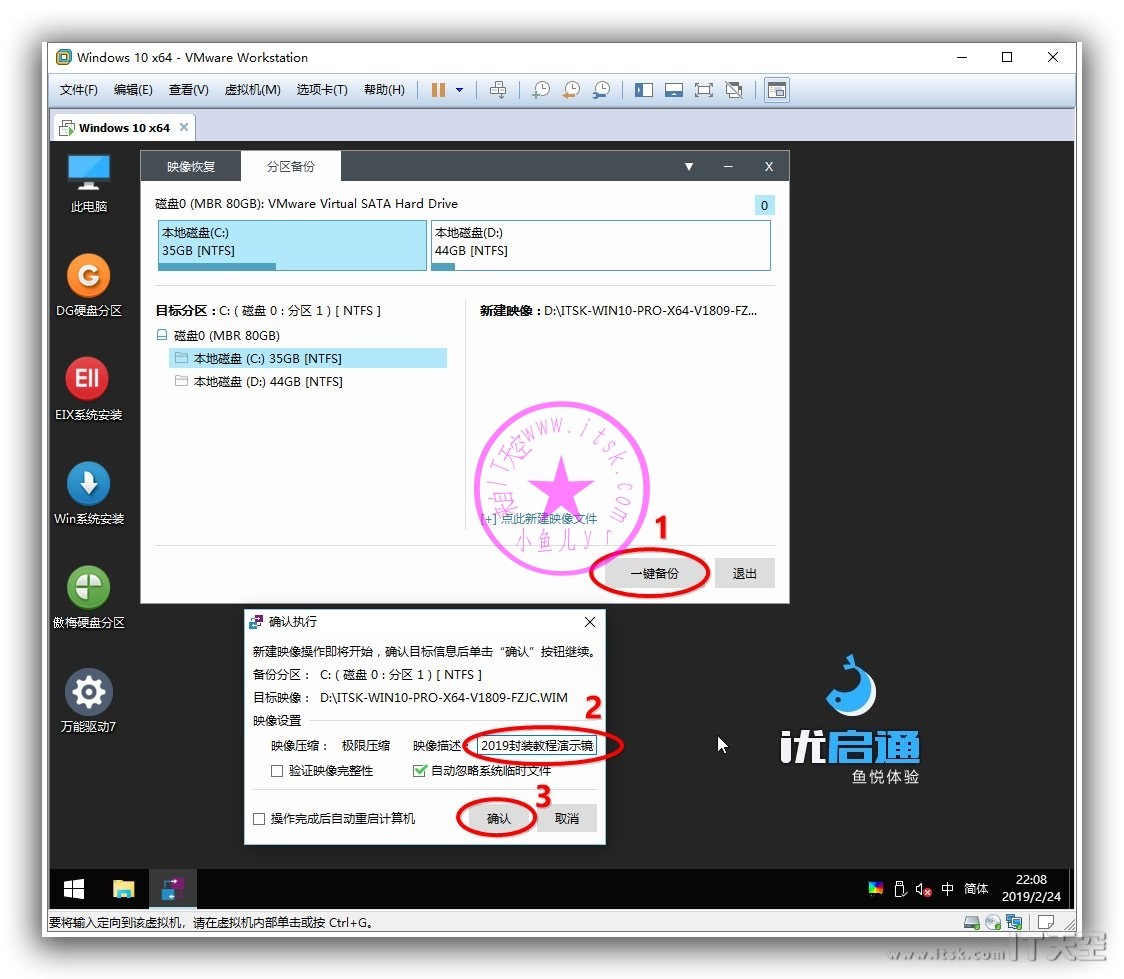The image size is (1124, 979).
Task: Click the 取消 button in the dialog
Action: point(566,818)
